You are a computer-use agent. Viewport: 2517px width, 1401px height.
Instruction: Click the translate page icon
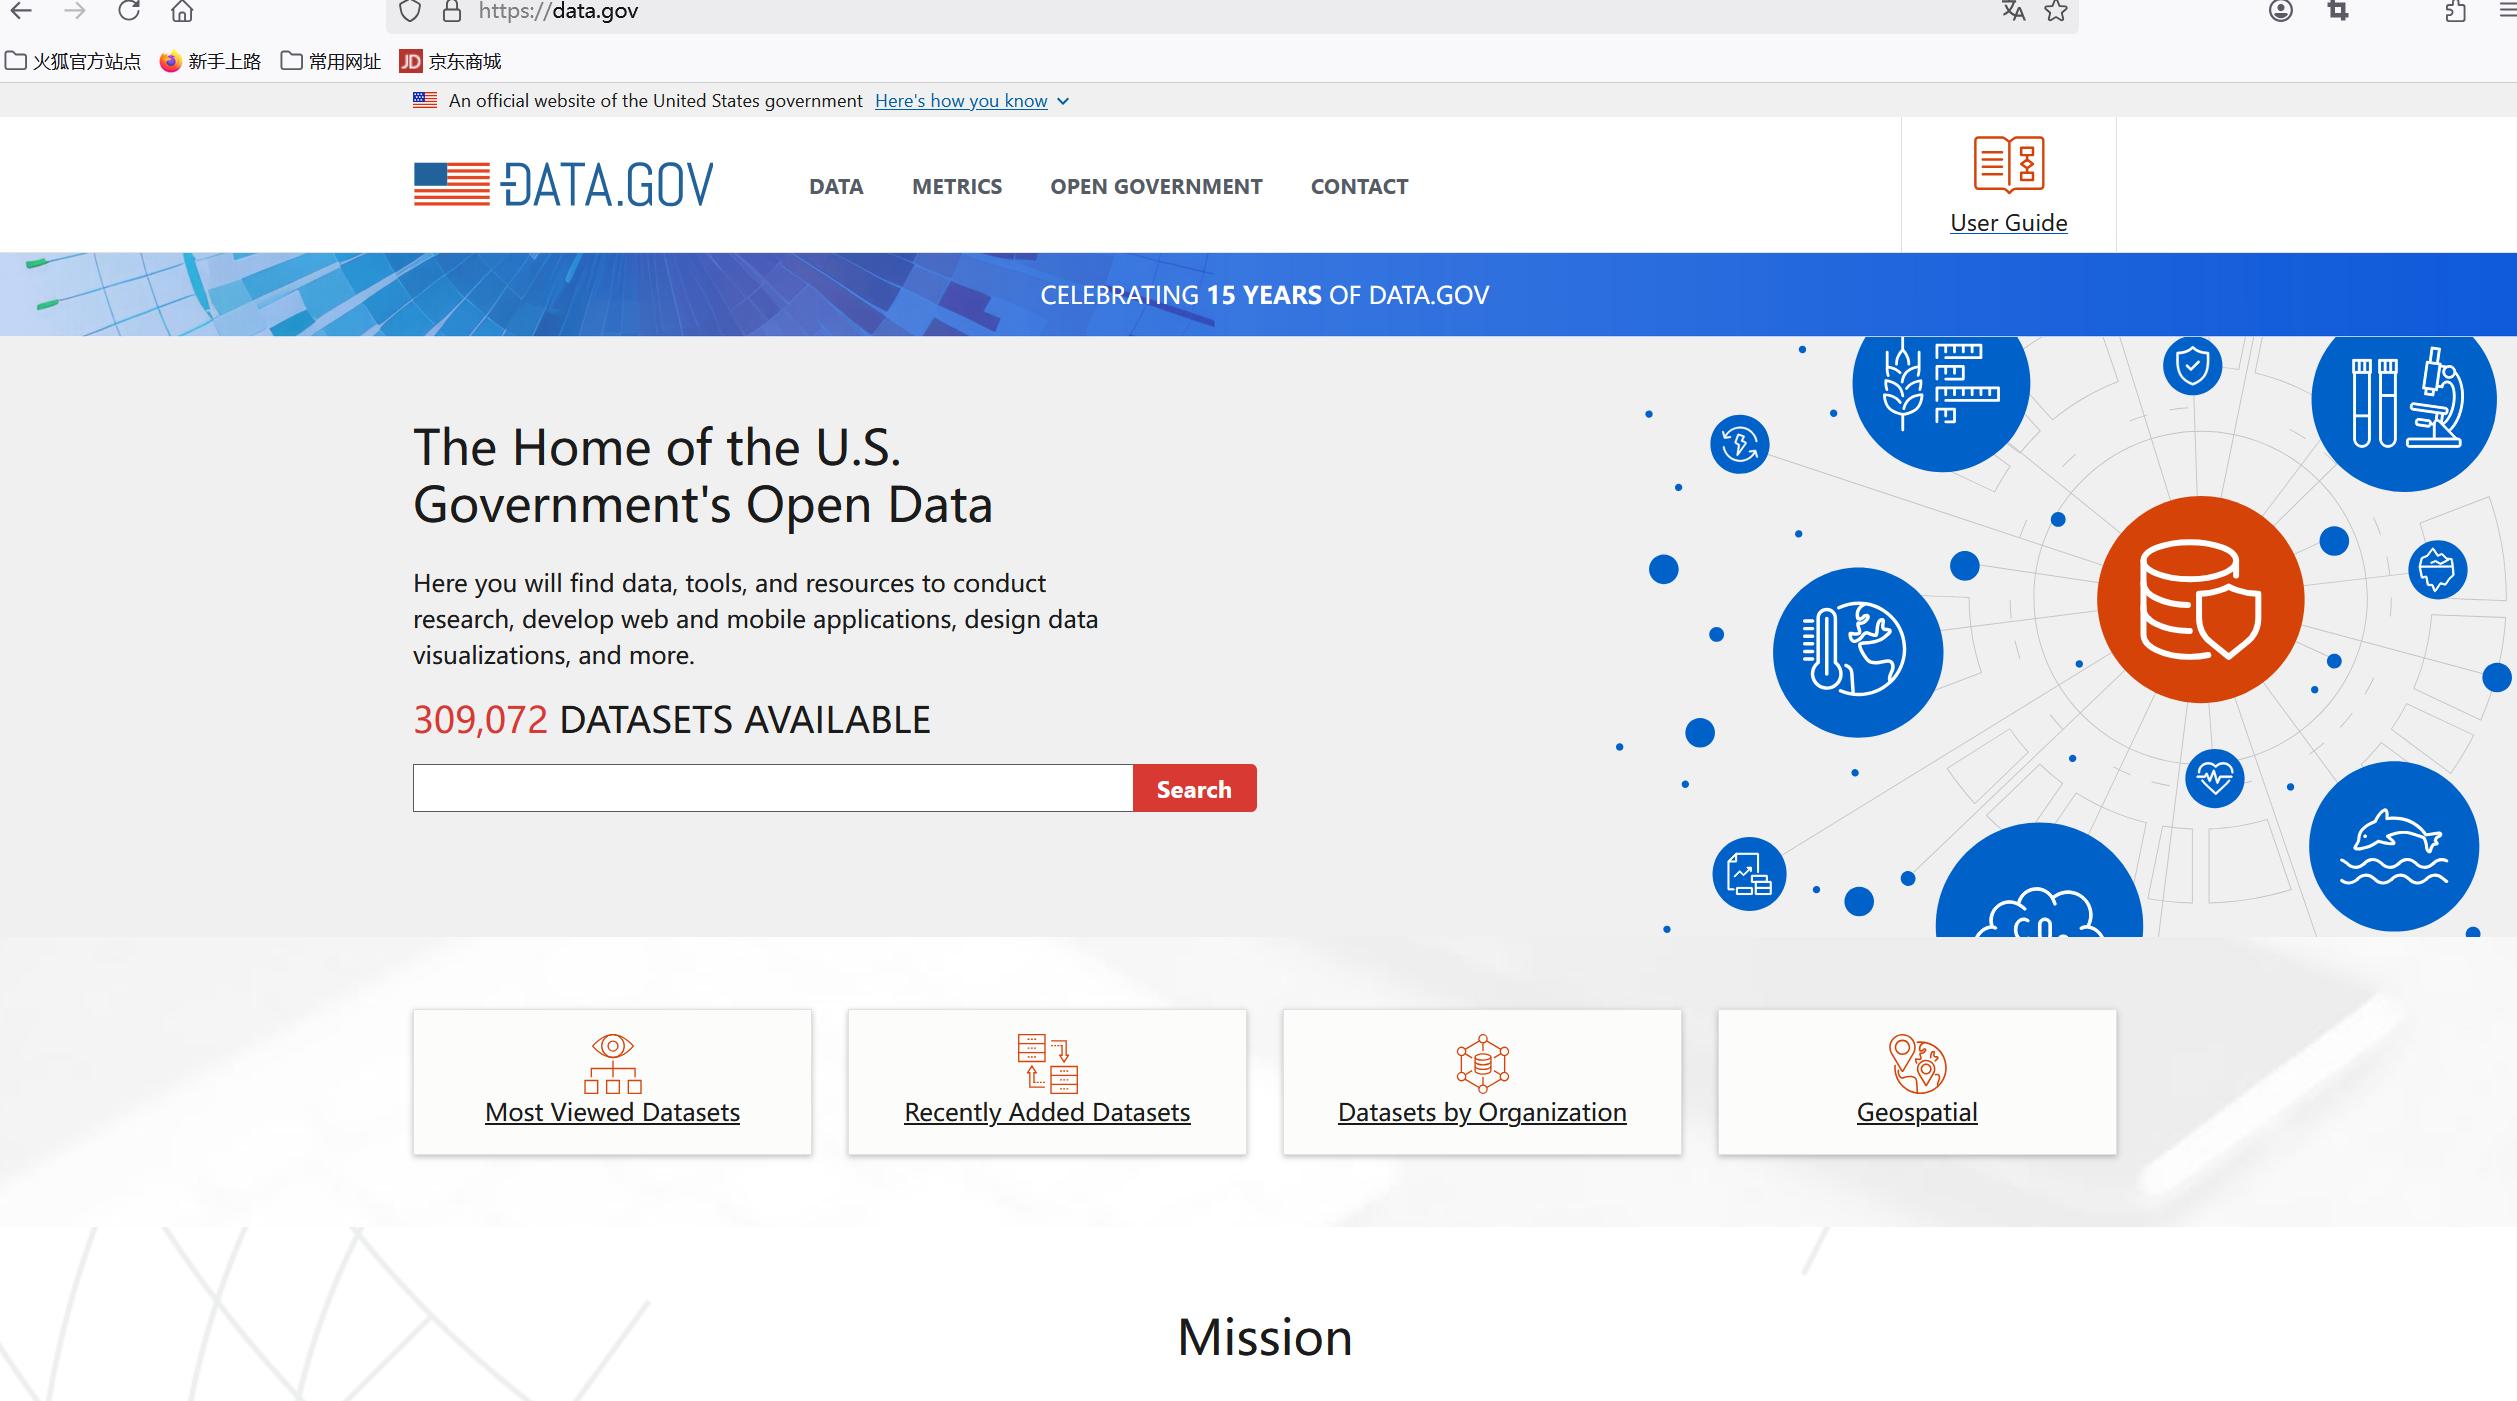point(2014,11)
